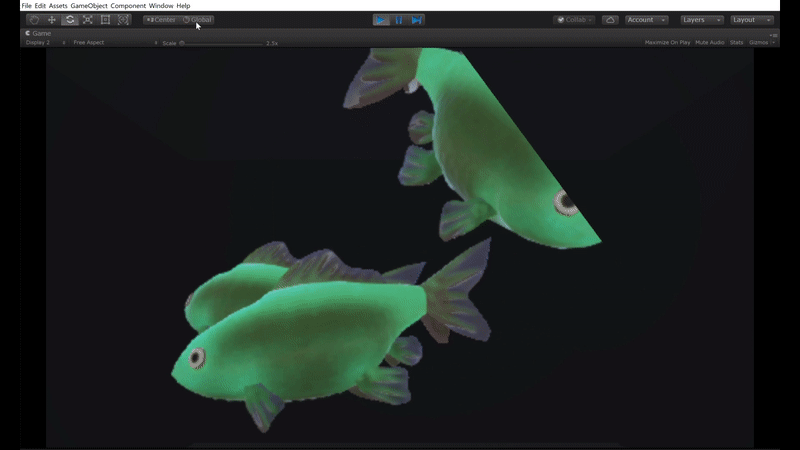The width and height of the screenshot is (800, 450).
Task: Select the Rect transform tool
Action: click(106, 20)
